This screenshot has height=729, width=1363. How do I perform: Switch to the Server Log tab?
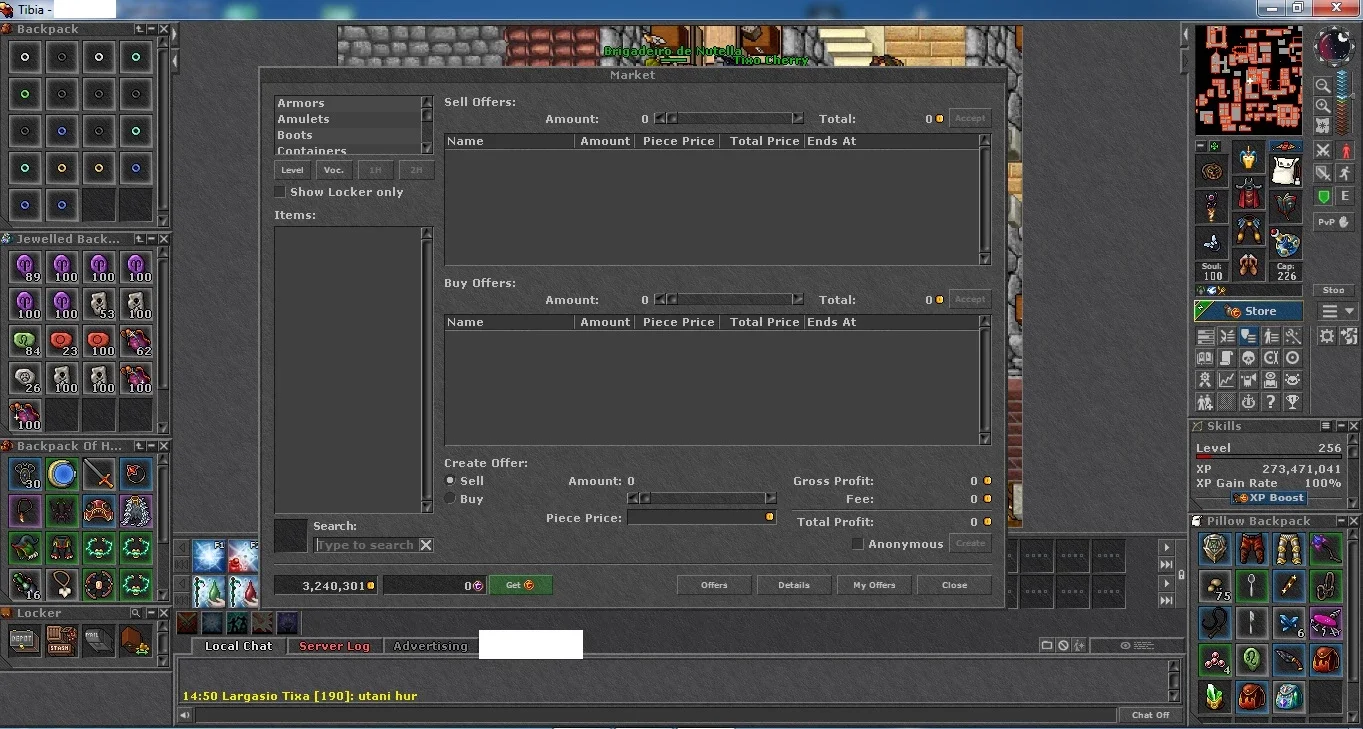click(x=334, y=646)
